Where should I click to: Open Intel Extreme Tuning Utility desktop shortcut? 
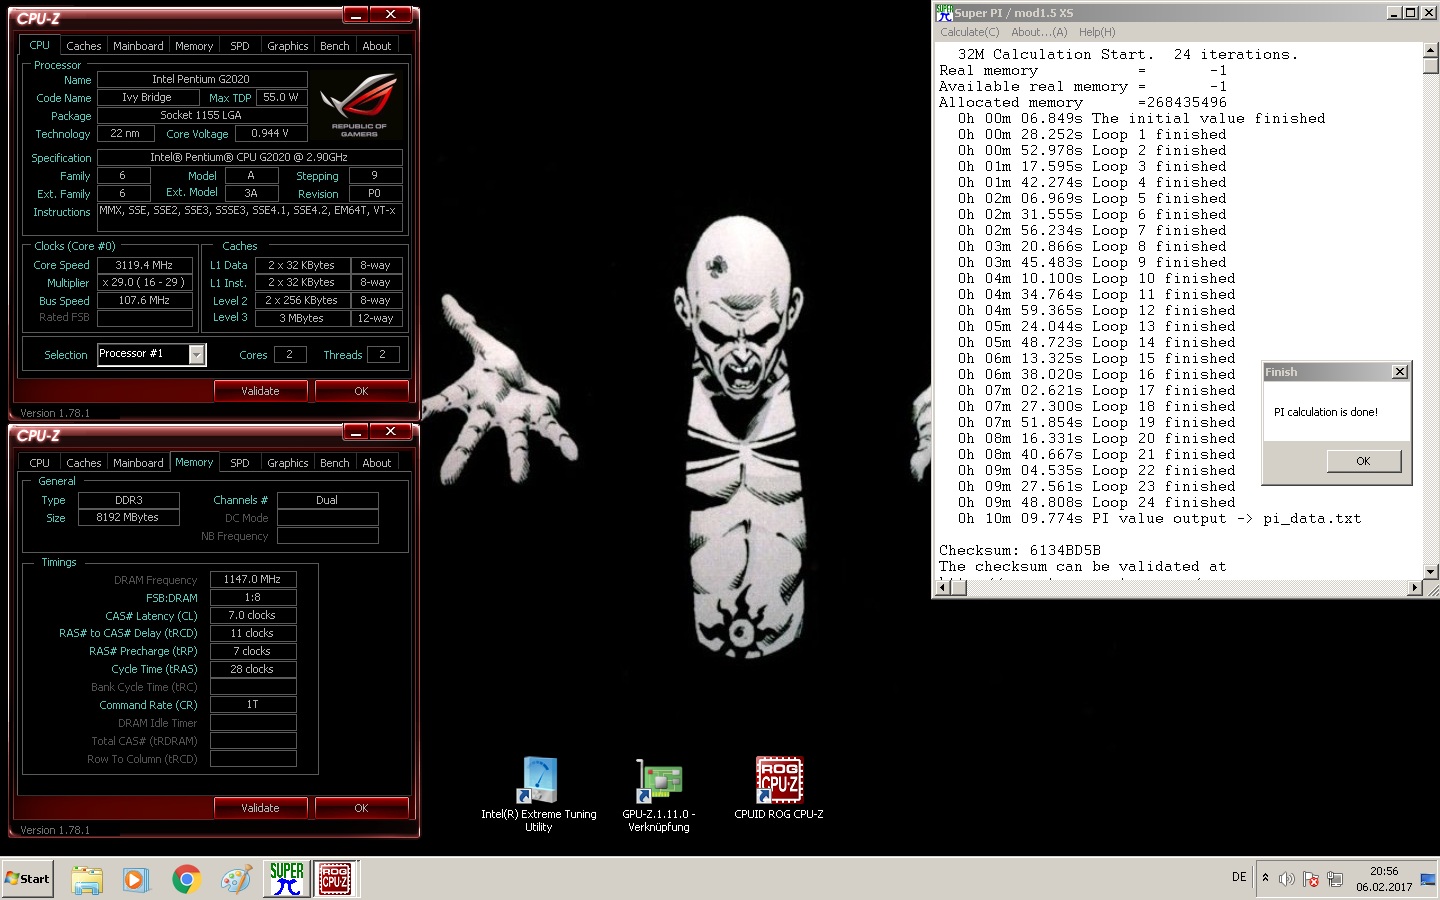pos(539,794)
